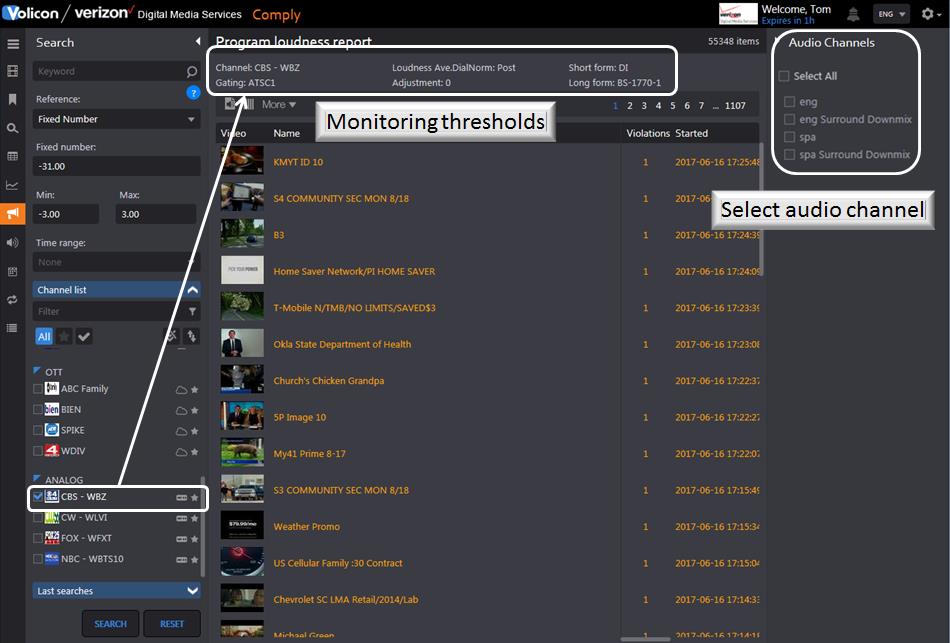
Task: Check the NBC - WBTS10 channel checkbox
Action: (38, 558)
